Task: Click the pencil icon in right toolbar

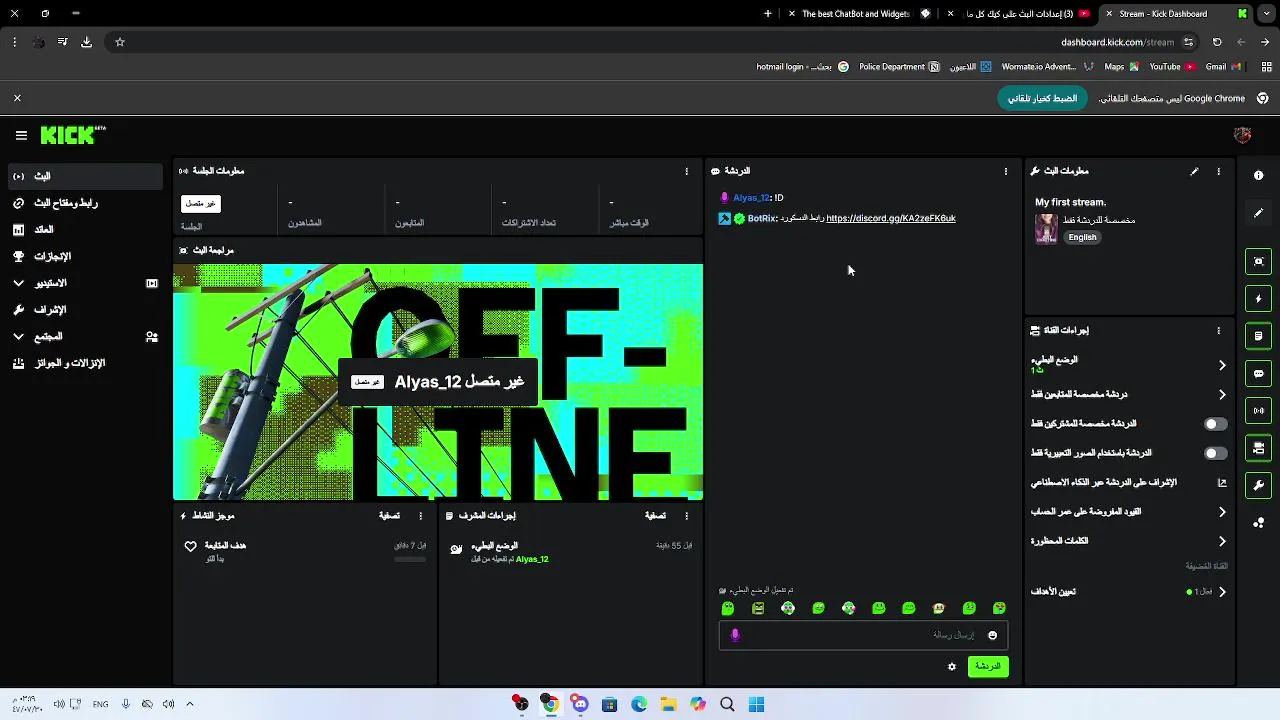Action: 1259,213
